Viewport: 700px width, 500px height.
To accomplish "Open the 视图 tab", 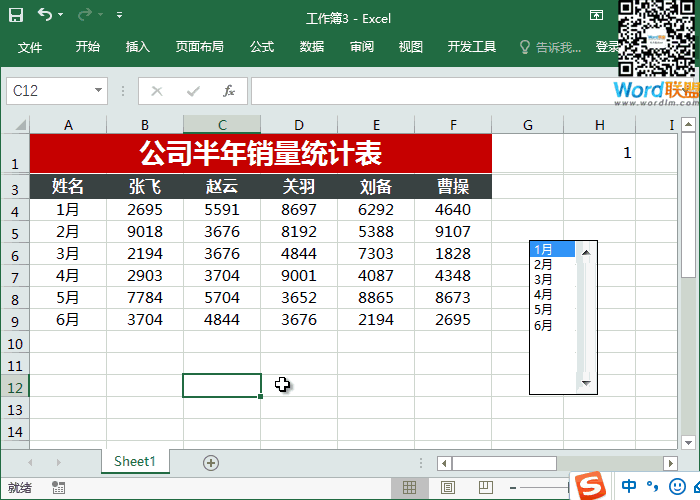I will 411,46.
